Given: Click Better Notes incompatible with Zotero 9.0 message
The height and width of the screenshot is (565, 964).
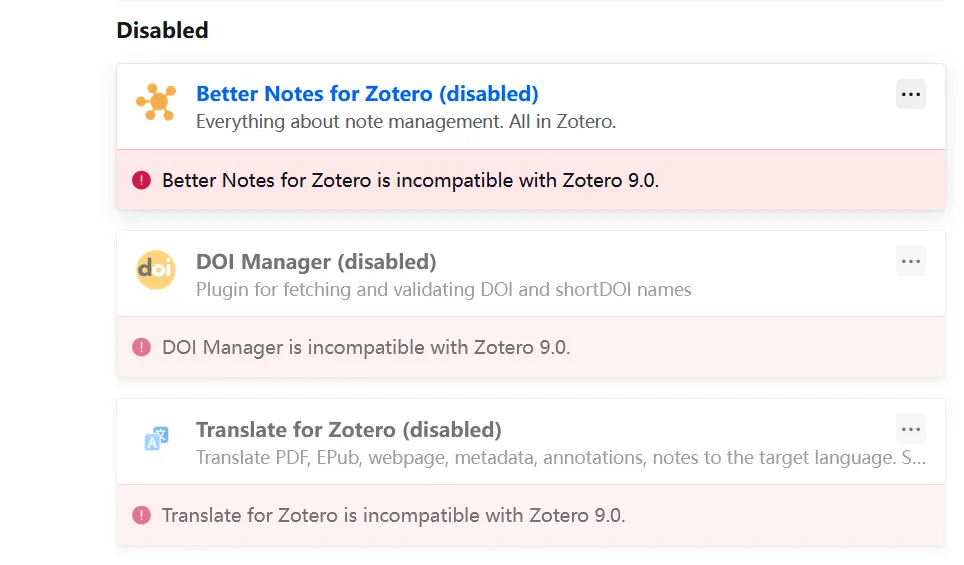Looking at the screenshot, I should point(410,181).
